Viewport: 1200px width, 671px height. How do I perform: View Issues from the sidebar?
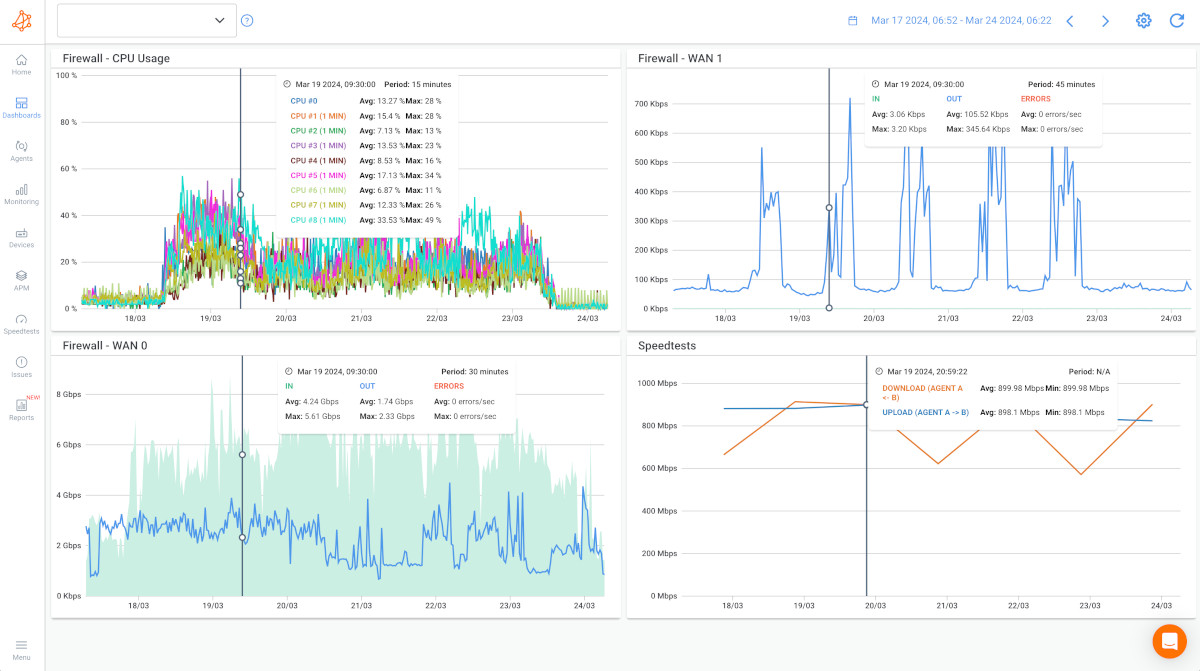point(20,365)
